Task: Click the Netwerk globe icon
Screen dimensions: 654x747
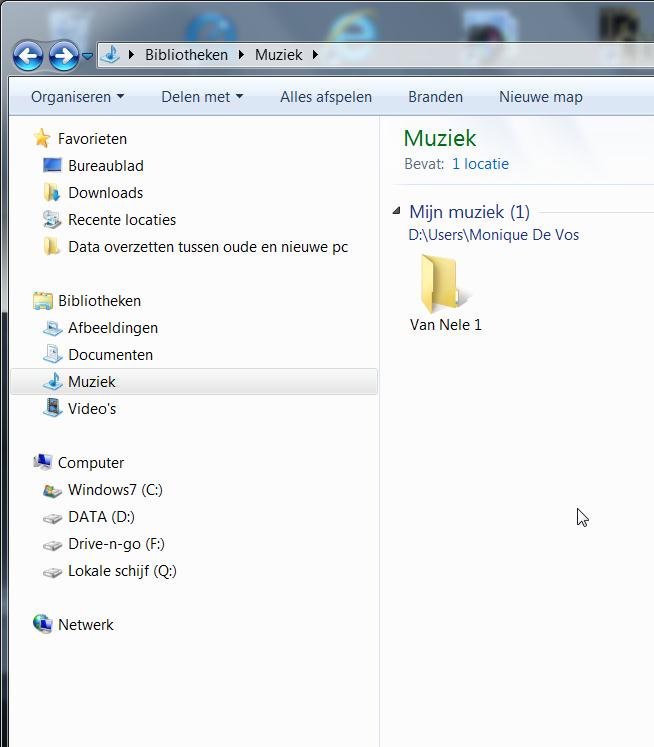Action: [x=42, y=624]
